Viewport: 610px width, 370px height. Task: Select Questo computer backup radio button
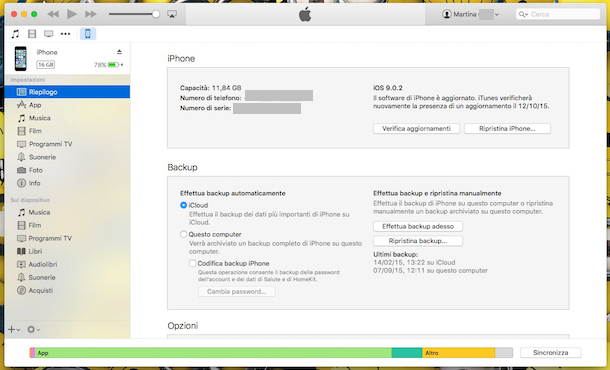click(183, 234)
